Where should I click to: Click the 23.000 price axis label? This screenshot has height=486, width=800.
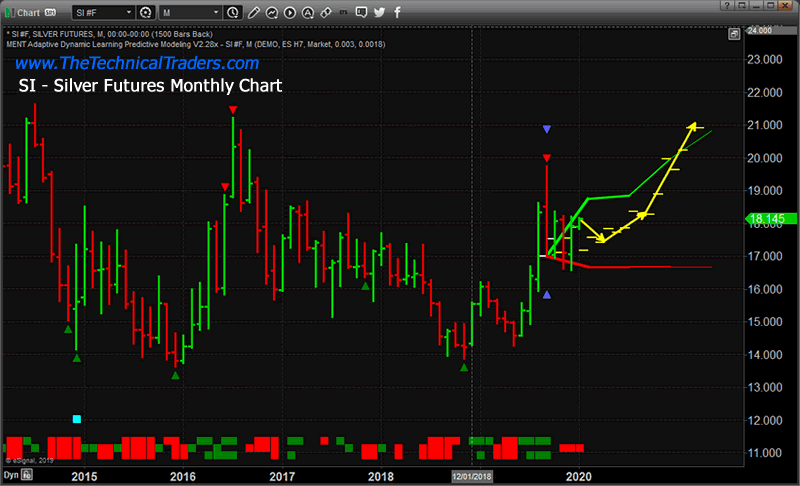764,60
